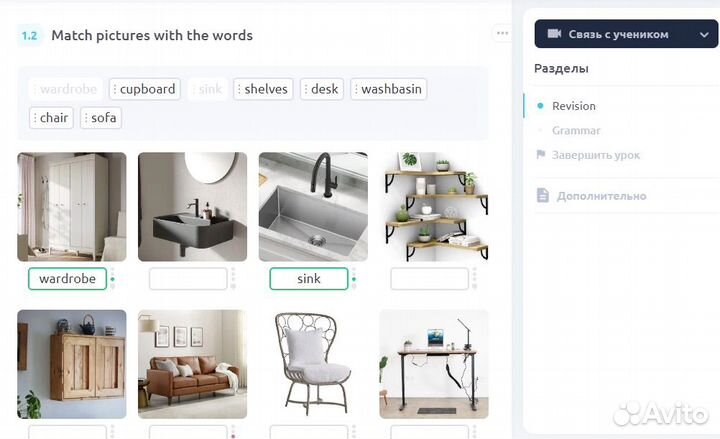
Task: Click Завершить урок link
Action: point(596,155)
